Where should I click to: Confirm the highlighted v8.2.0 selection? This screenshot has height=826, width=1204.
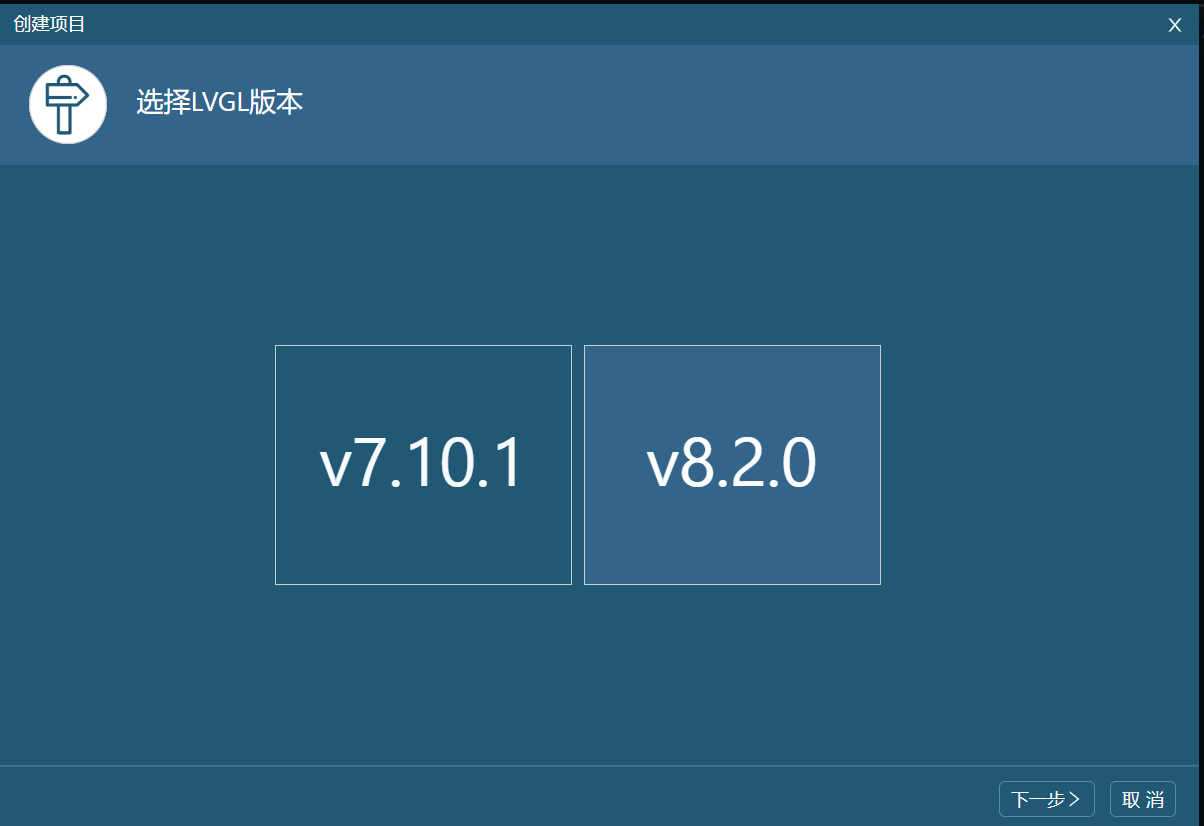click(x=732, y=464)
